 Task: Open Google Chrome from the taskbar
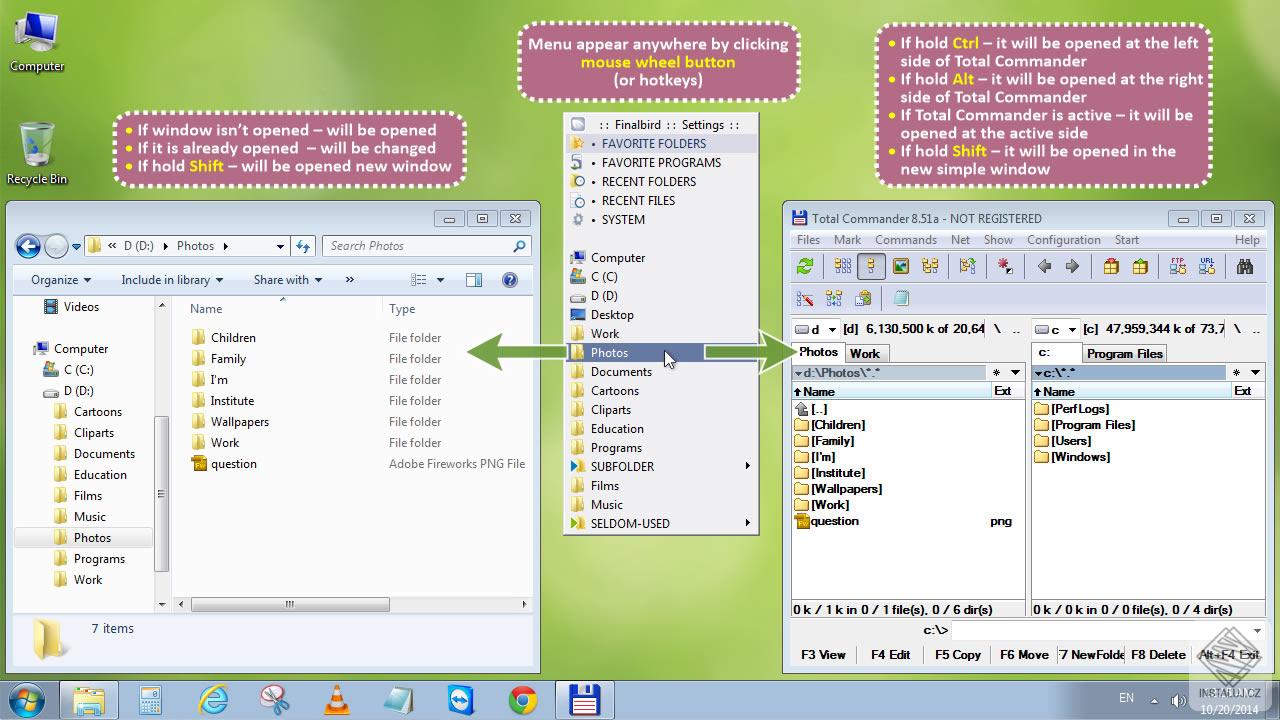523,700
